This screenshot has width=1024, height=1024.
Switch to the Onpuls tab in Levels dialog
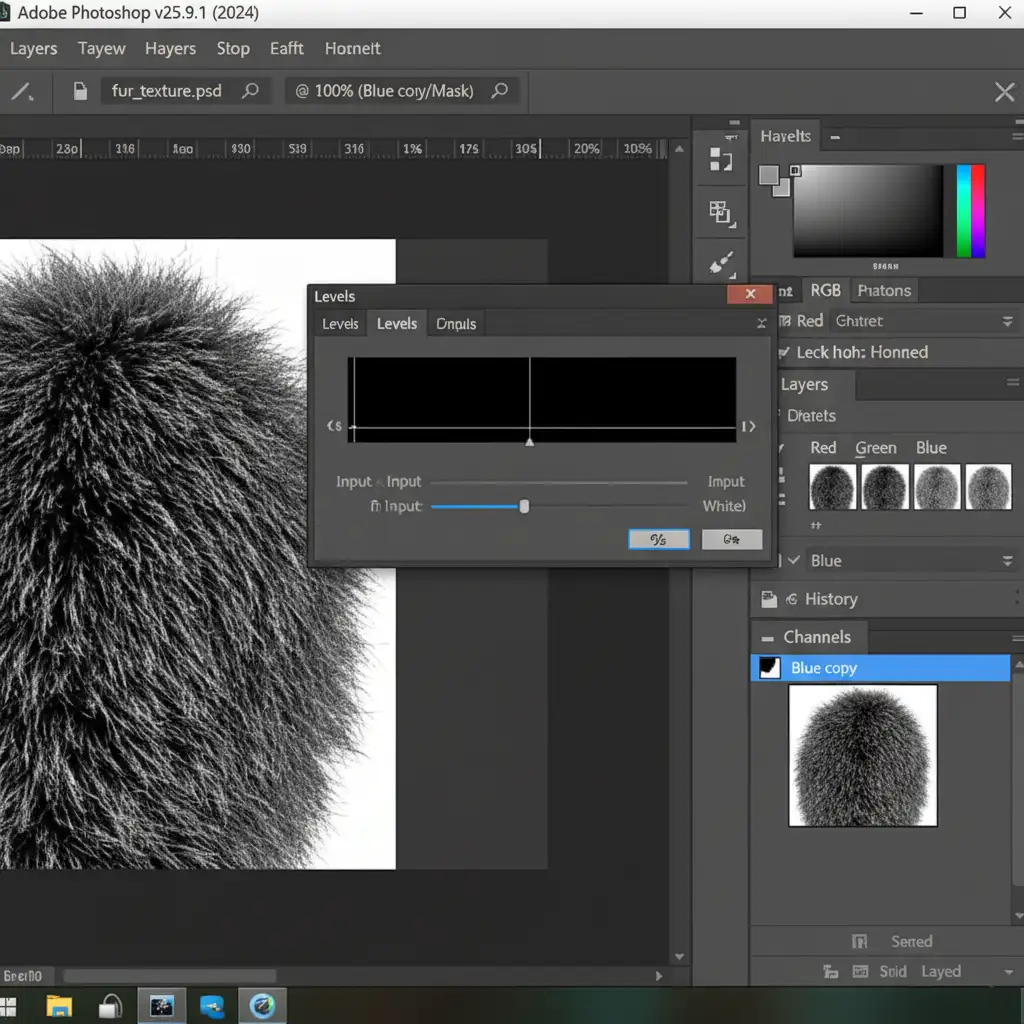click(456, 324)
